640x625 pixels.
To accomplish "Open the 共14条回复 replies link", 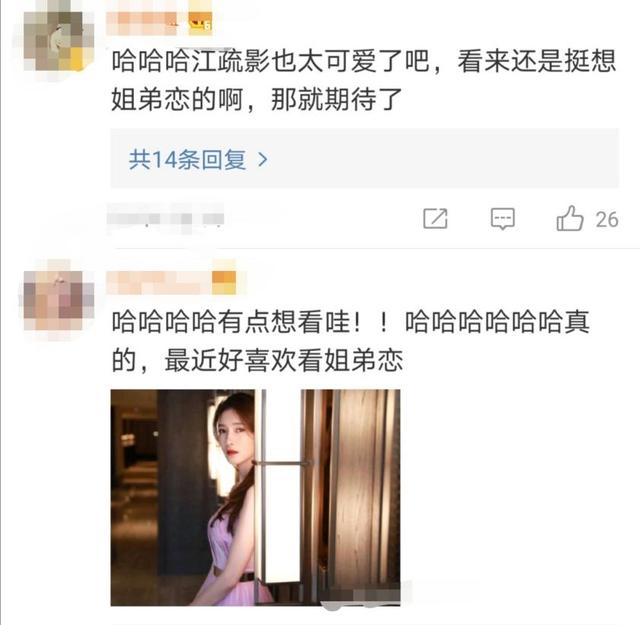I will coord(188,160).
